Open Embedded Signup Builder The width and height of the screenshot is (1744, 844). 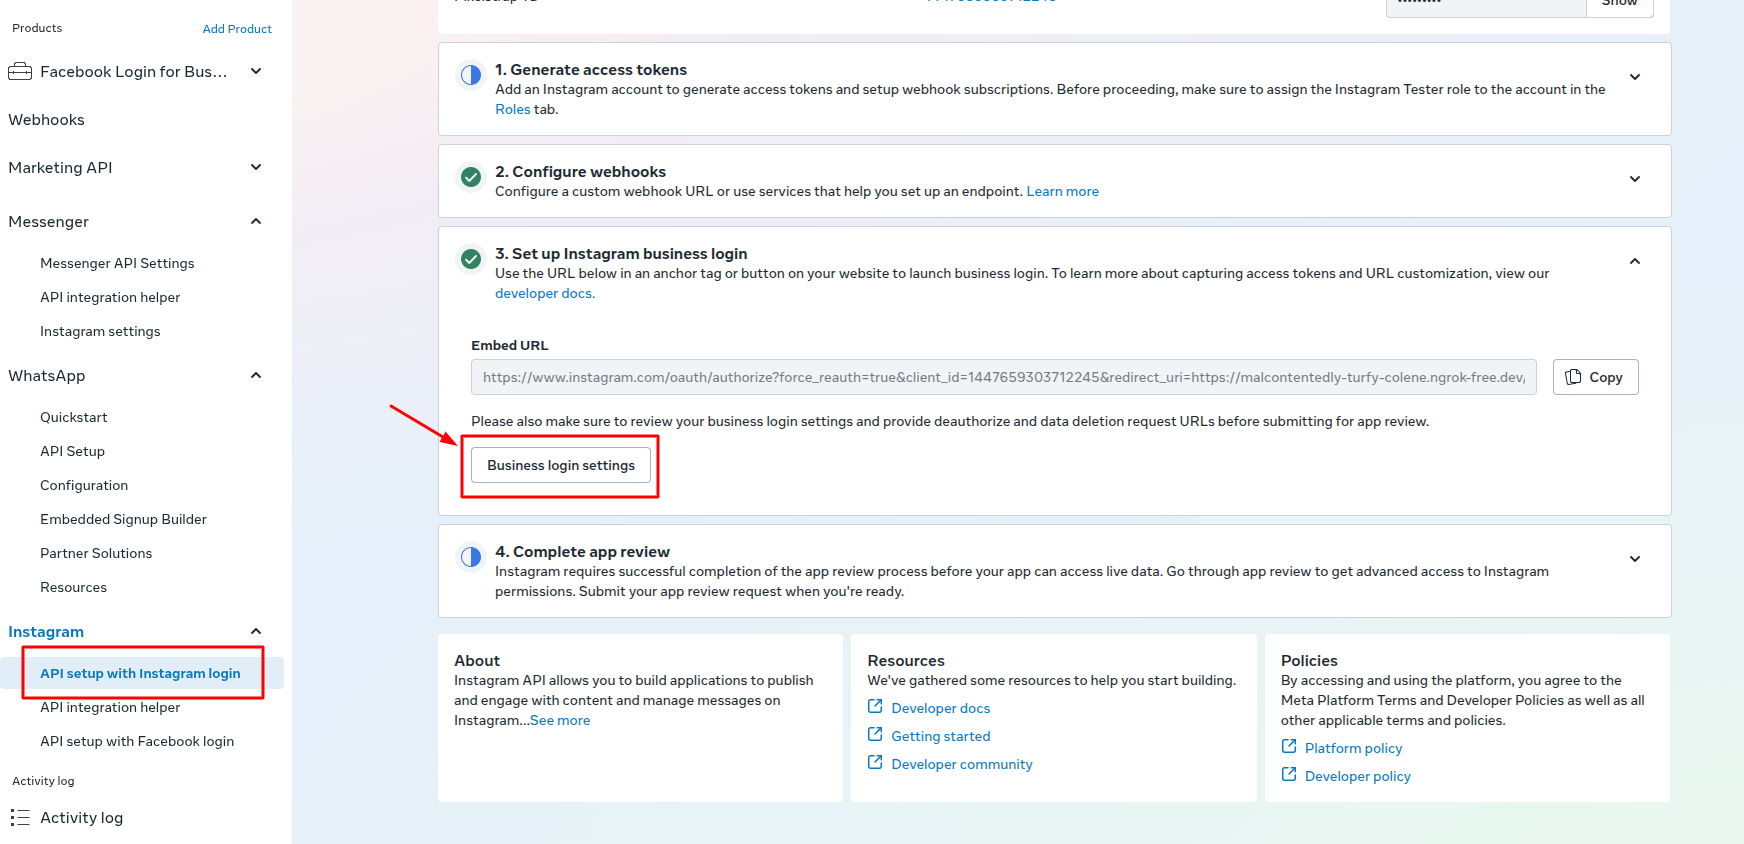[123, 519]
